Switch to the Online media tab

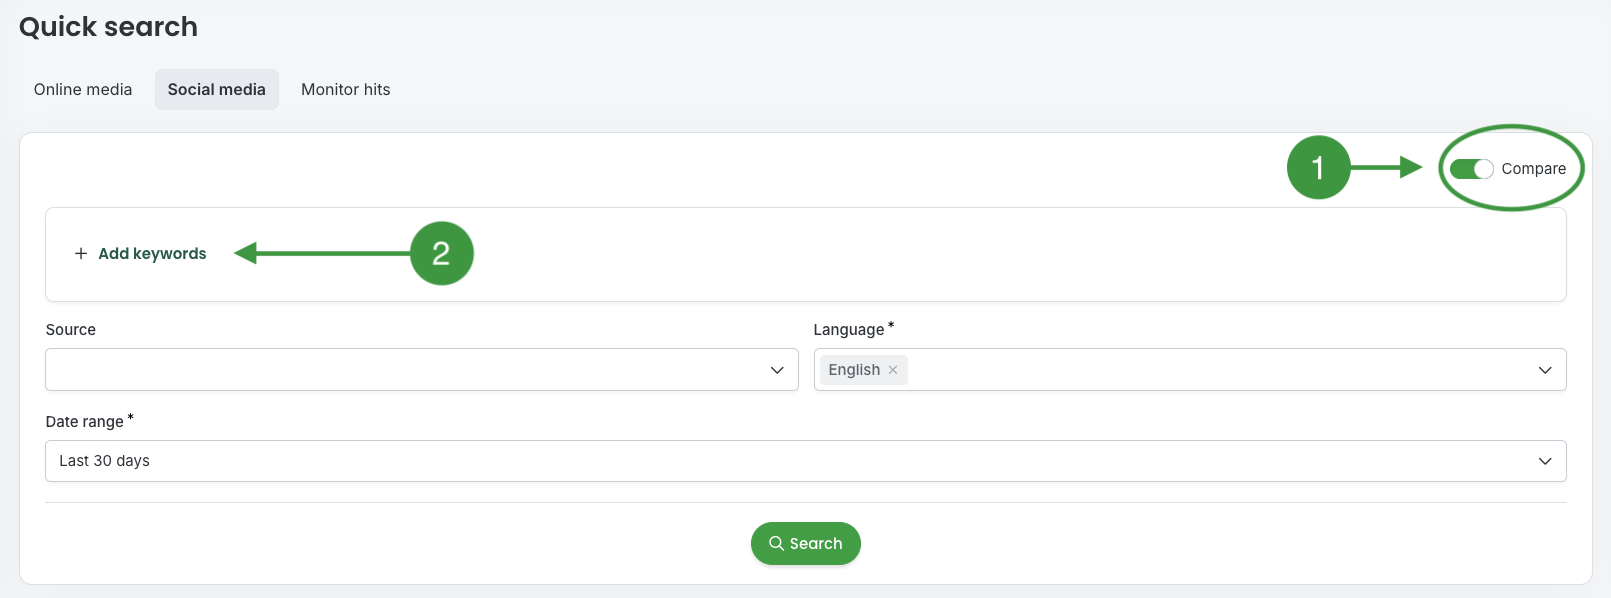coord(83,90)
